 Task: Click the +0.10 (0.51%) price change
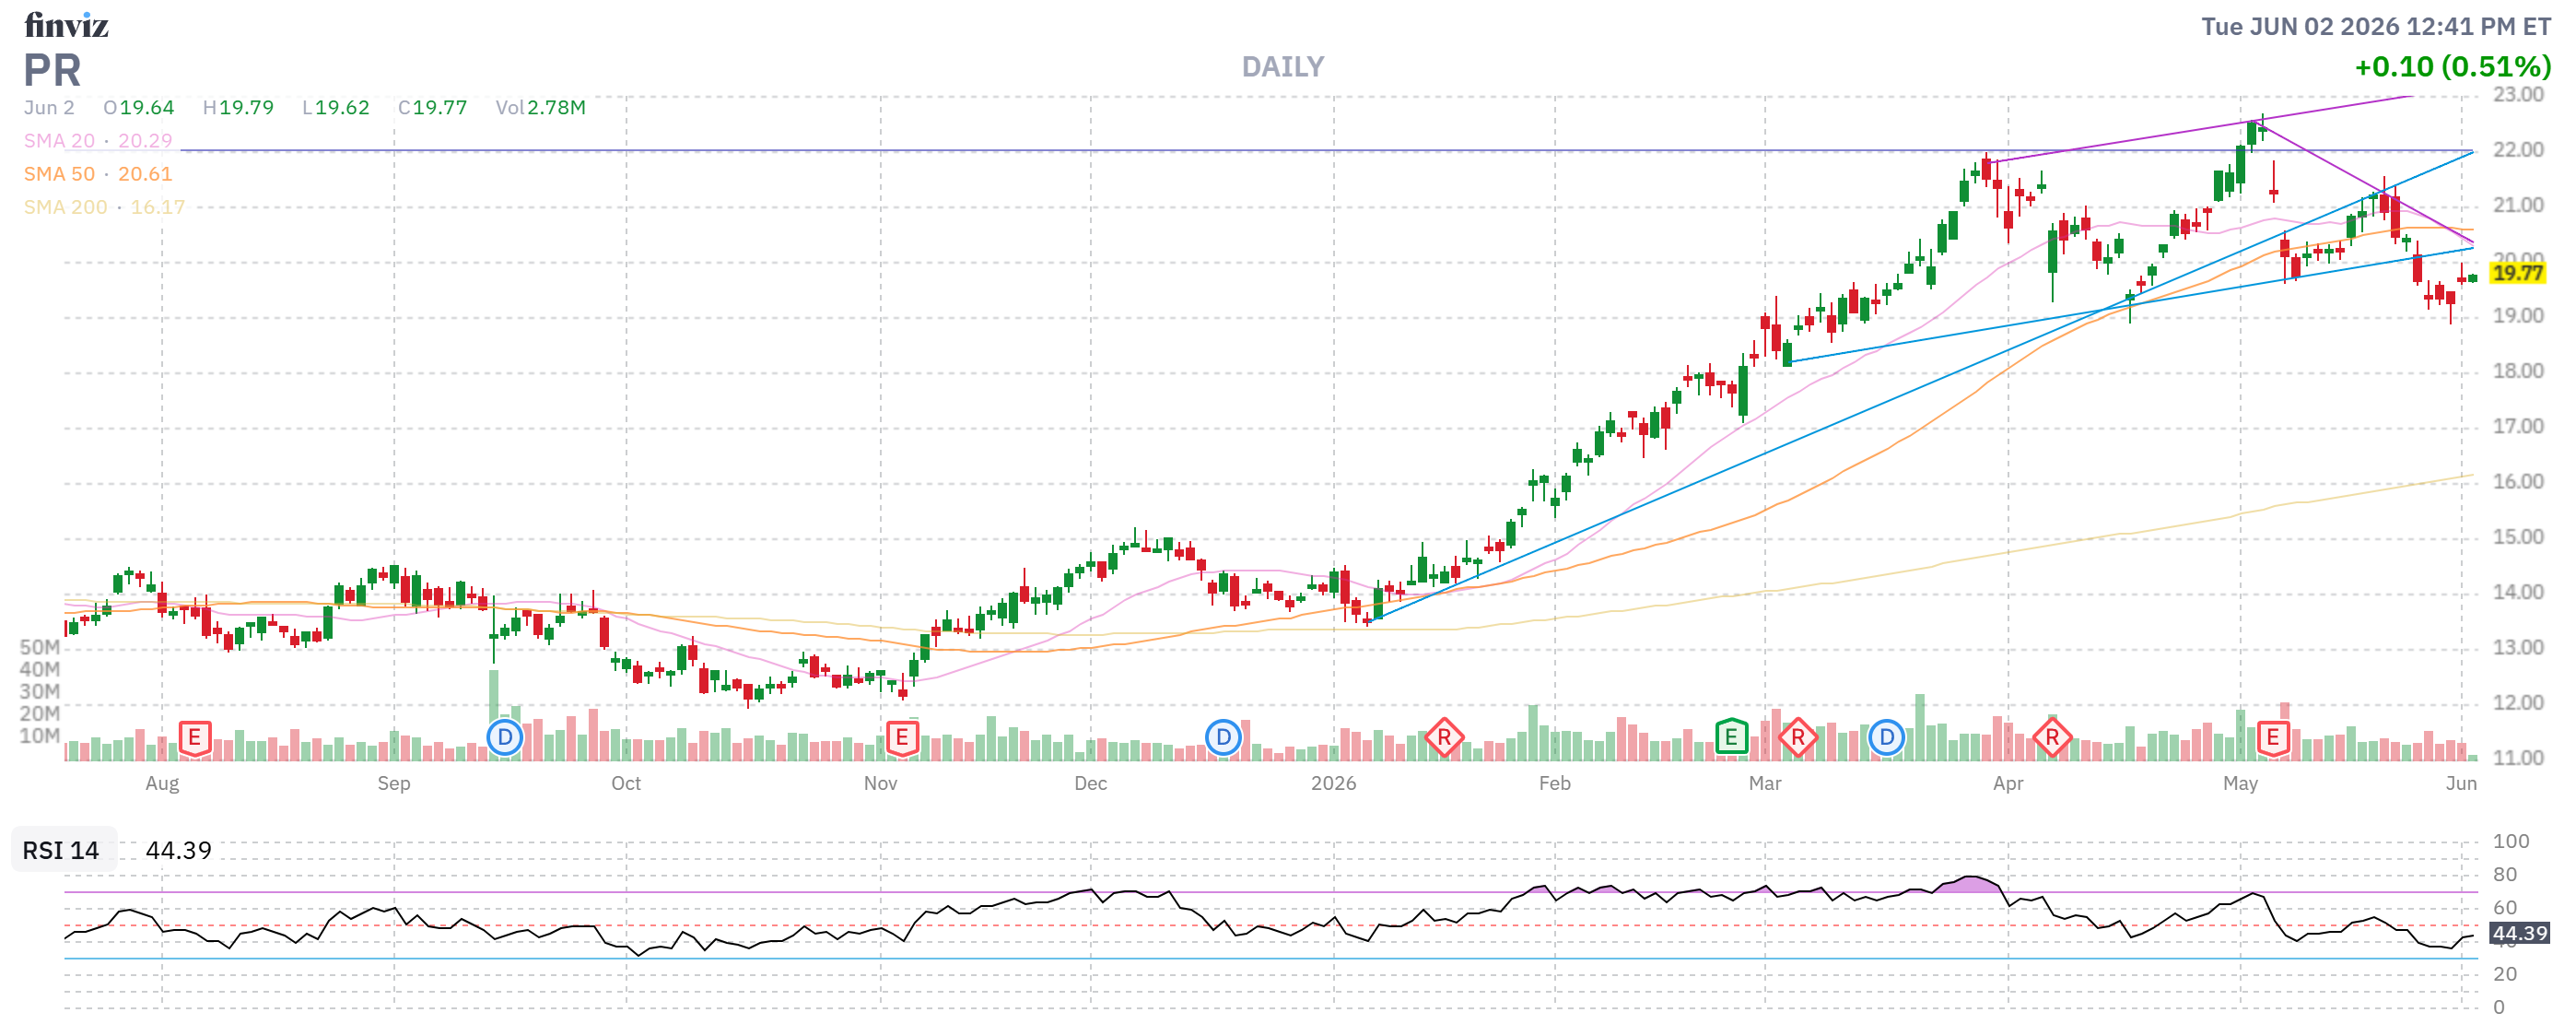point(2452,67)
